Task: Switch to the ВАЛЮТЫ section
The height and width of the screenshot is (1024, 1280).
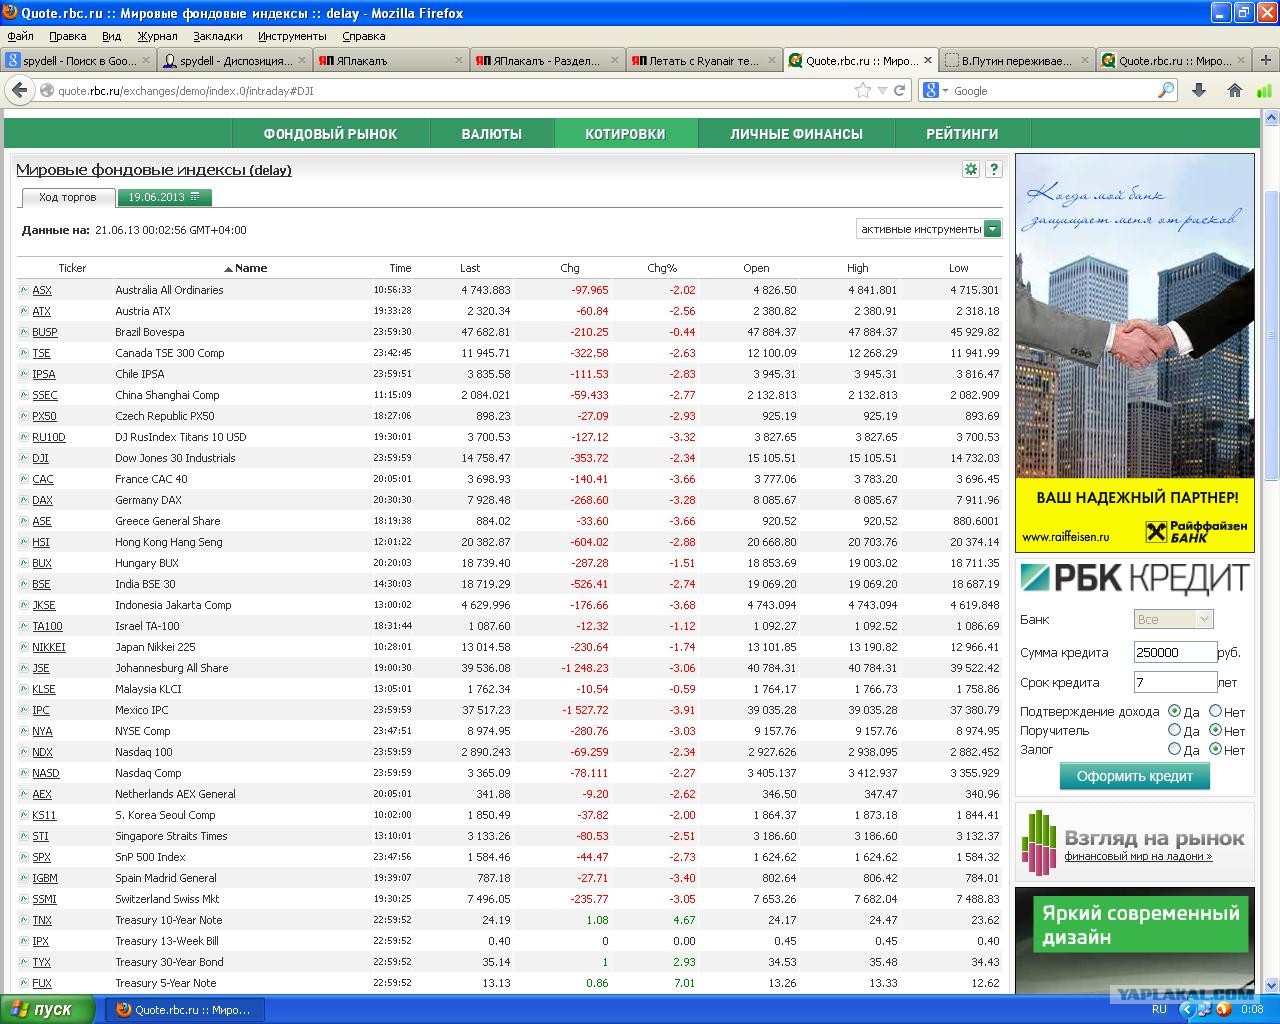Action: 491,133
